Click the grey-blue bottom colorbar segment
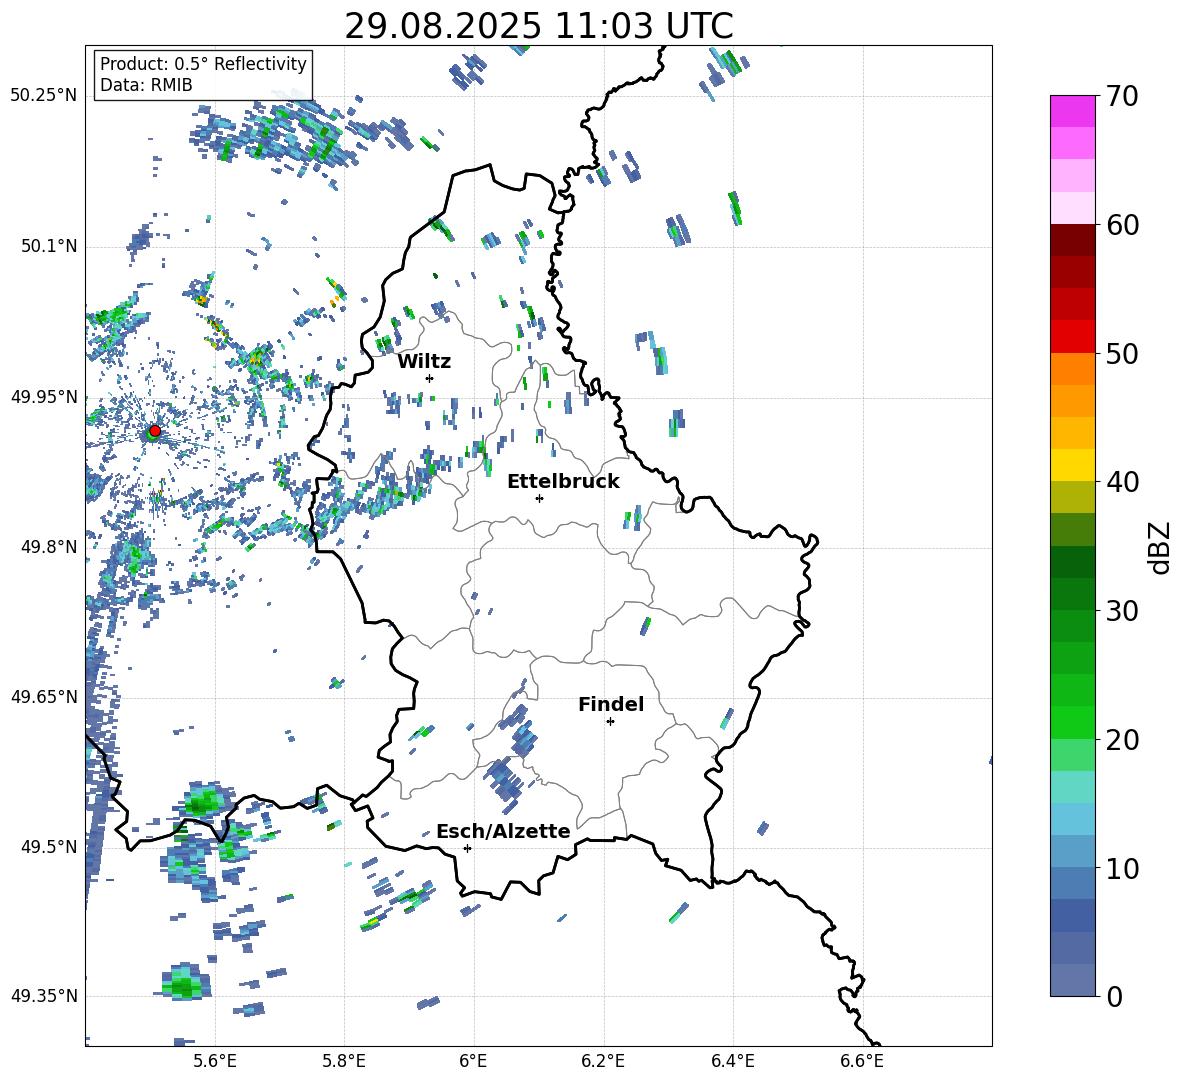 click(1073, 980)
